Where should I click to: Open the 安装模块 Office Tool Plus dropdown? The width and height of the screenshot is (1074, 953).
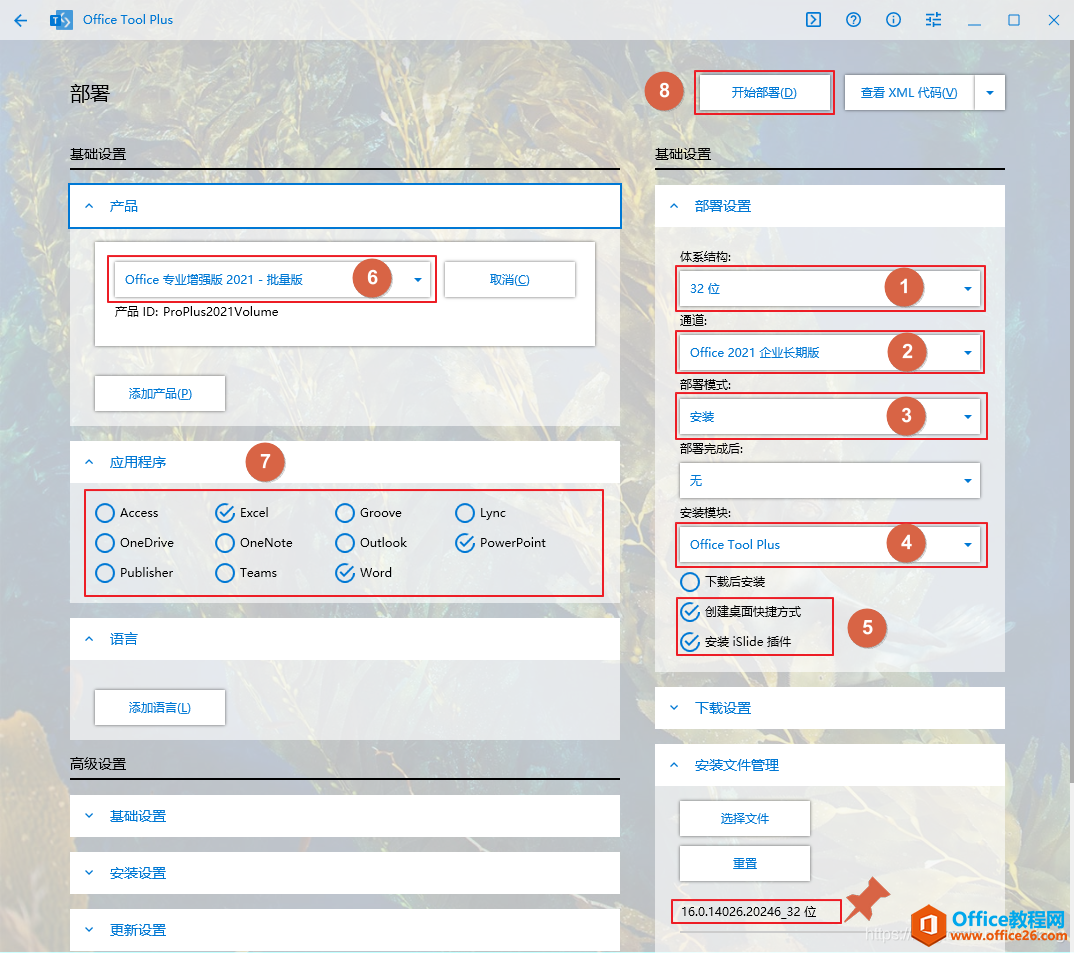point(829,545)
